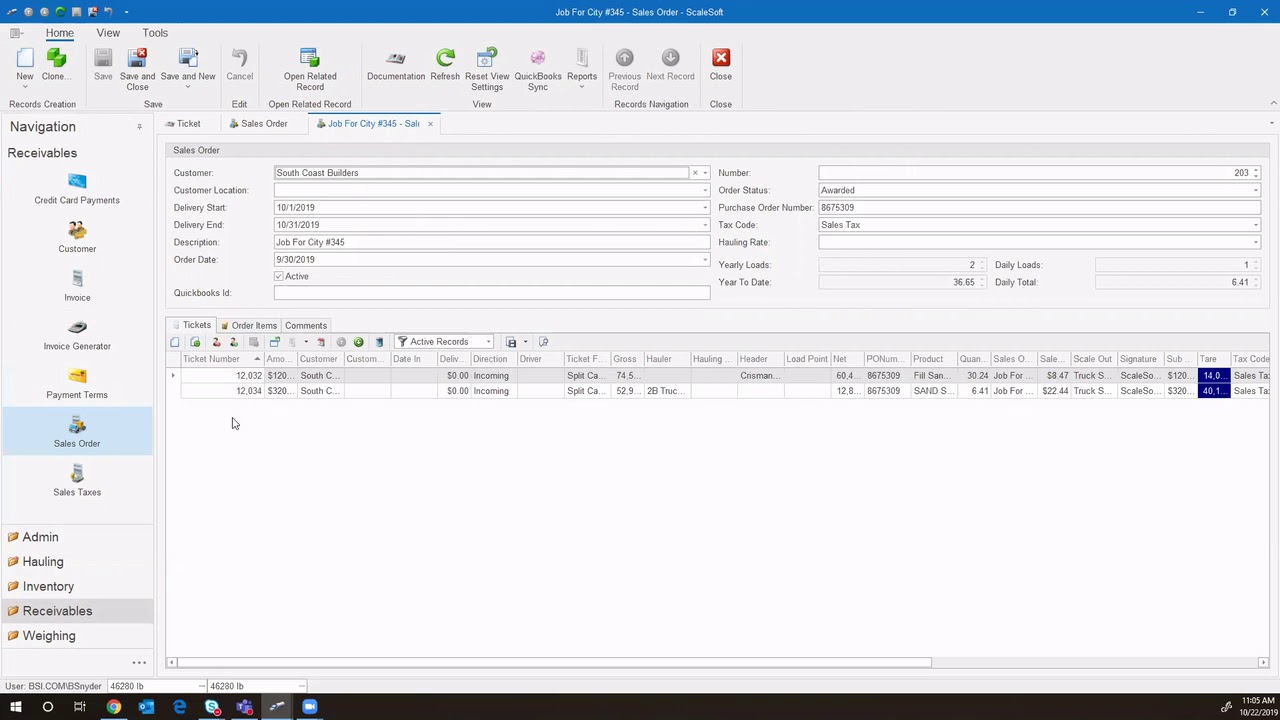The height and width of the screenshot is (720, 1280).
Task: Open the Comments tab
Action: [306, 325]
